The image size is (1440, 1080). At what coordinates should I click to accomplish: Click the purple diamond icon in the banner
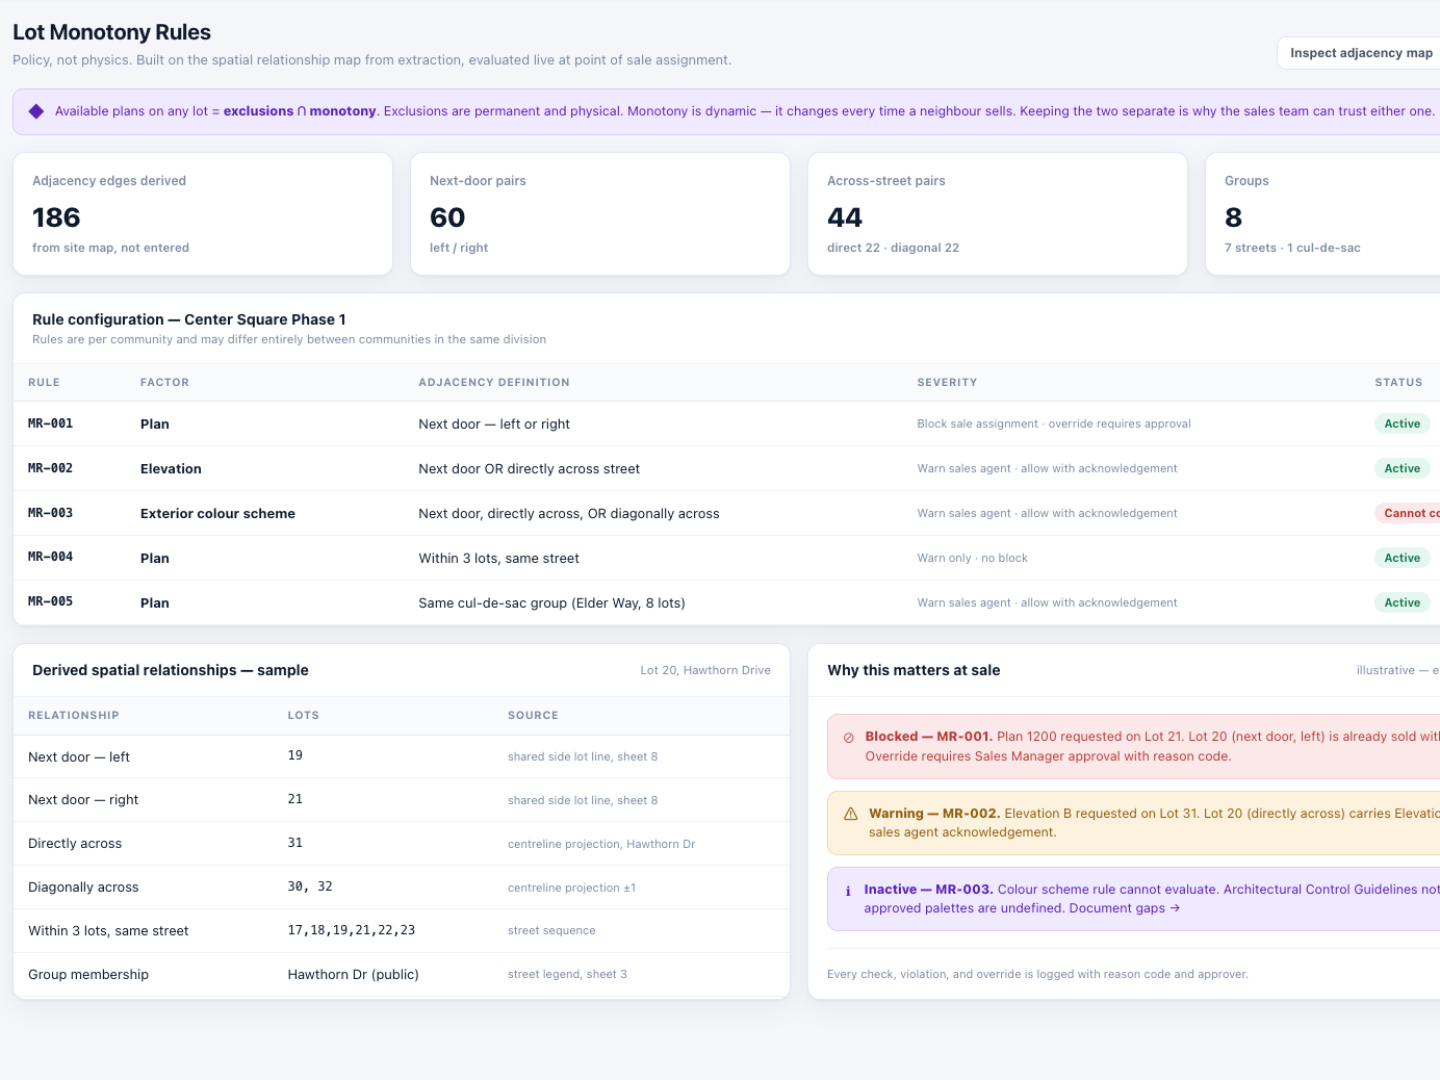[x=36, y=111]
